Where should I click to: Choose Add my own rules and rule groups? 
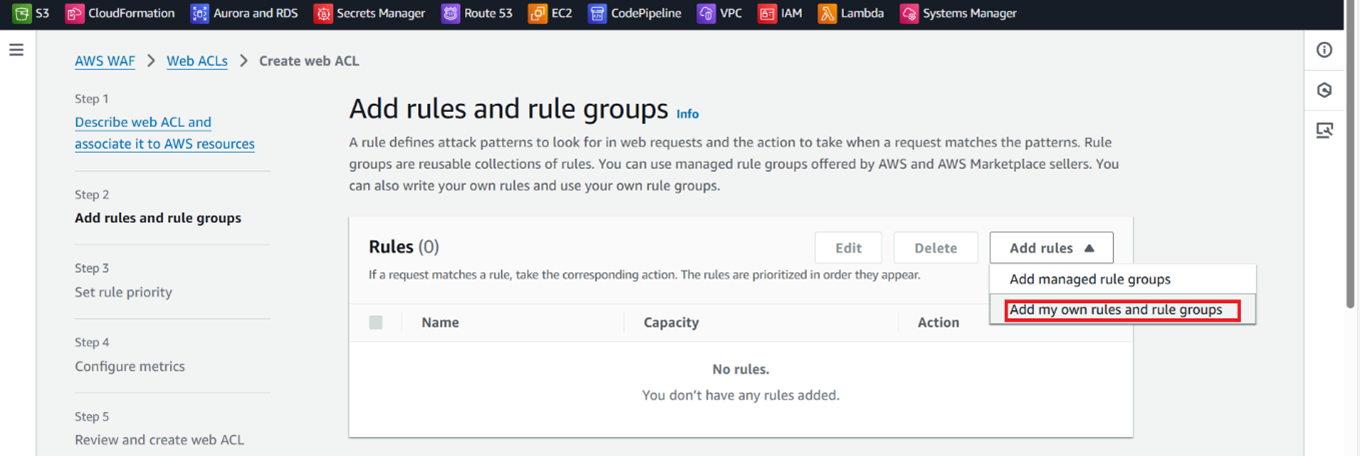coord(1122,310)
